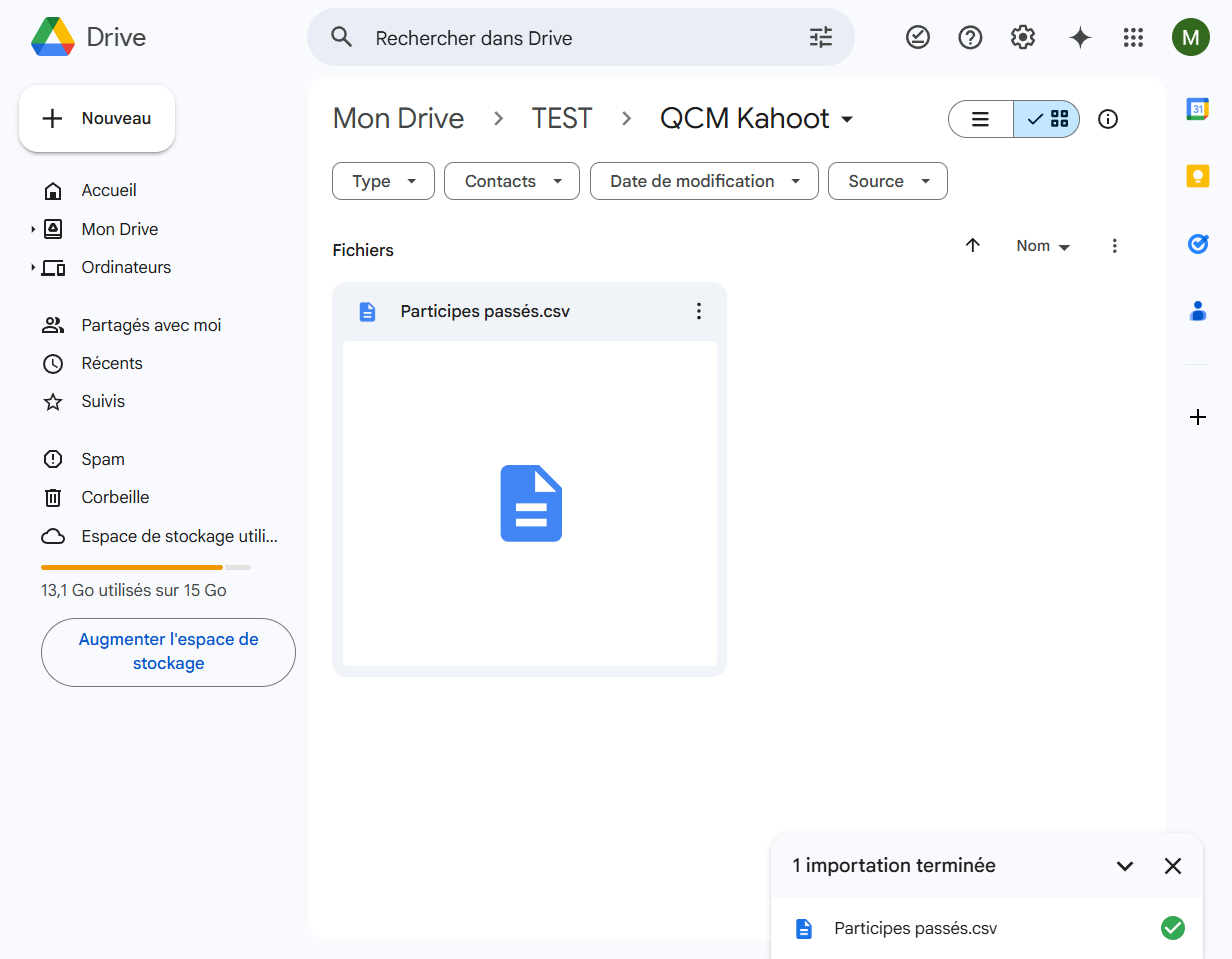Screen dimensions: 1232x959
Task: Open the offline ready status icon
Action: pyautogui.click(x=917, y=38)
